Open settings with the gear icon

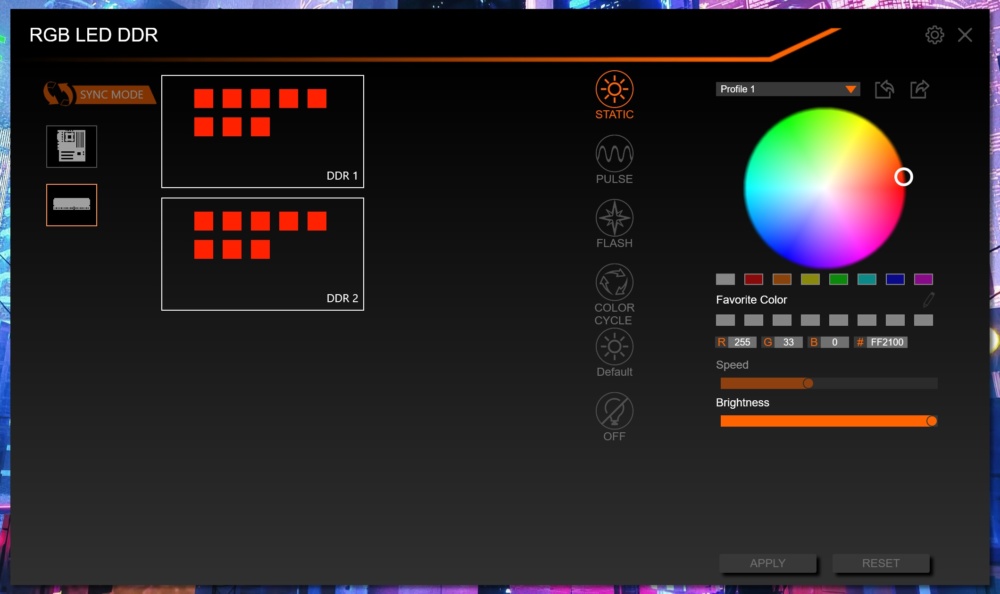click(x=934, y=34)
